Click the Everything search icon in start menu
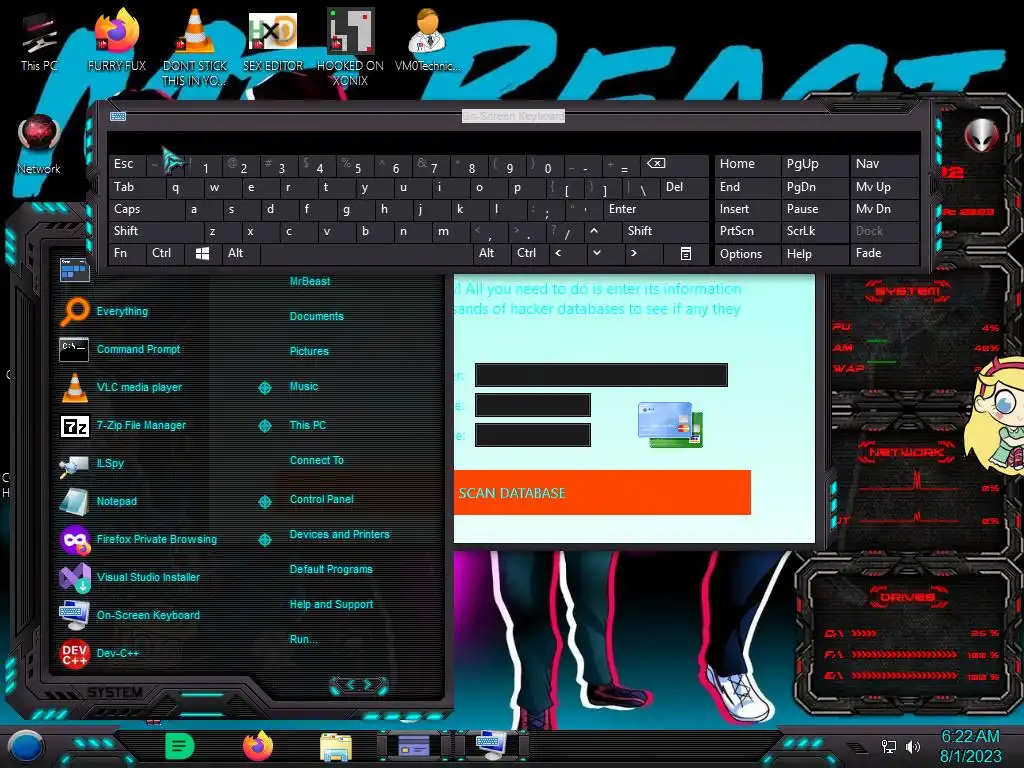The width and height of the screenshot is (1024, 768). (74, 311)
